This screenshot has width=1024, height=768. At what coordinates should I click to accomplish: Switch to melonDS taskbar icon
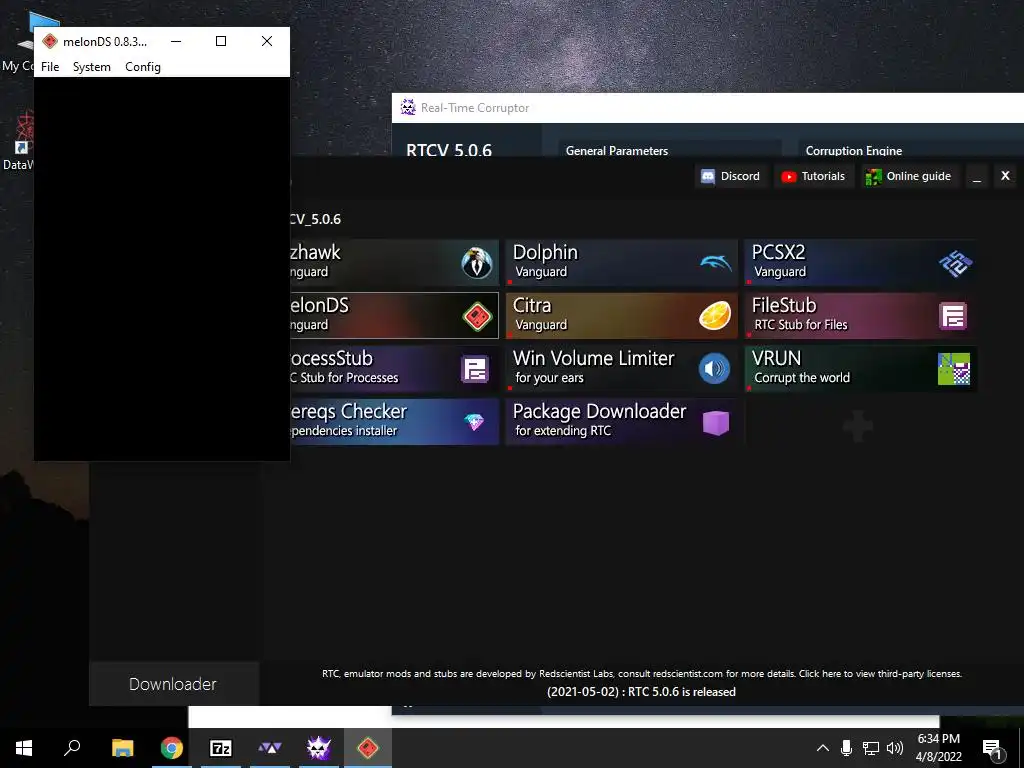(x=368, y=748)
